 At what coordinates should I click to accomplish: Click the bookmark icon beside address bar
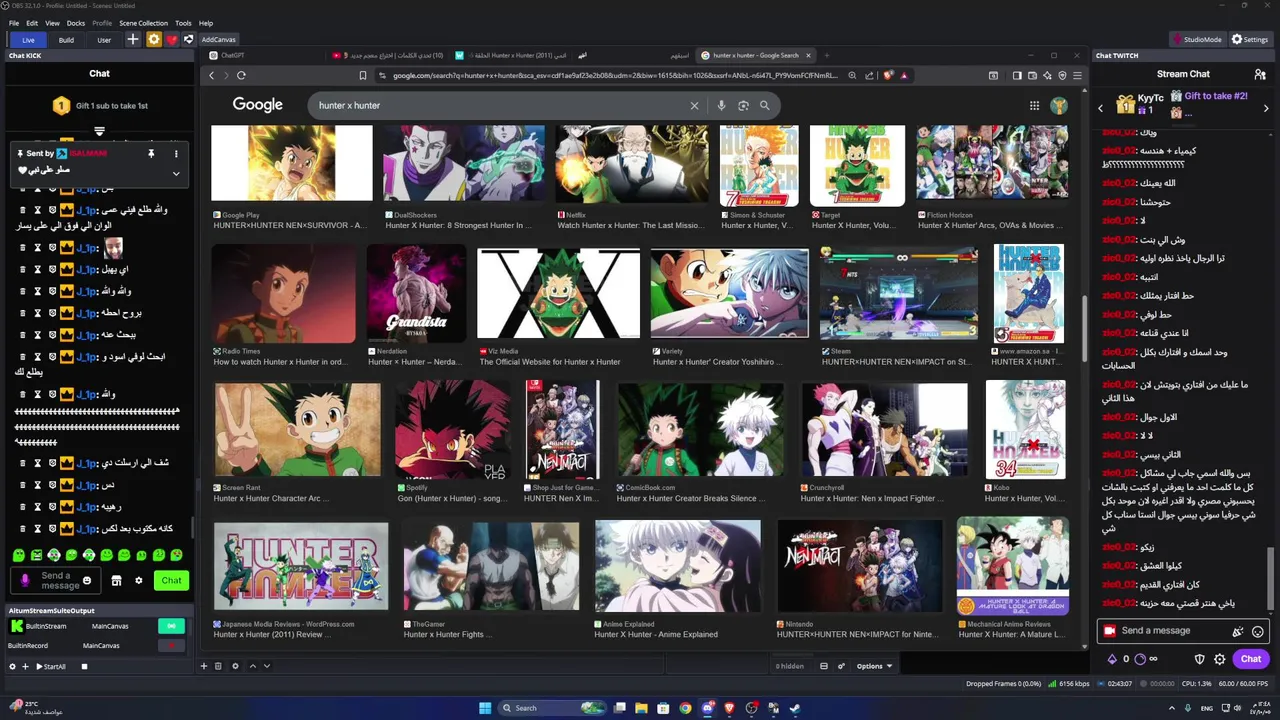tap(362, 75)
